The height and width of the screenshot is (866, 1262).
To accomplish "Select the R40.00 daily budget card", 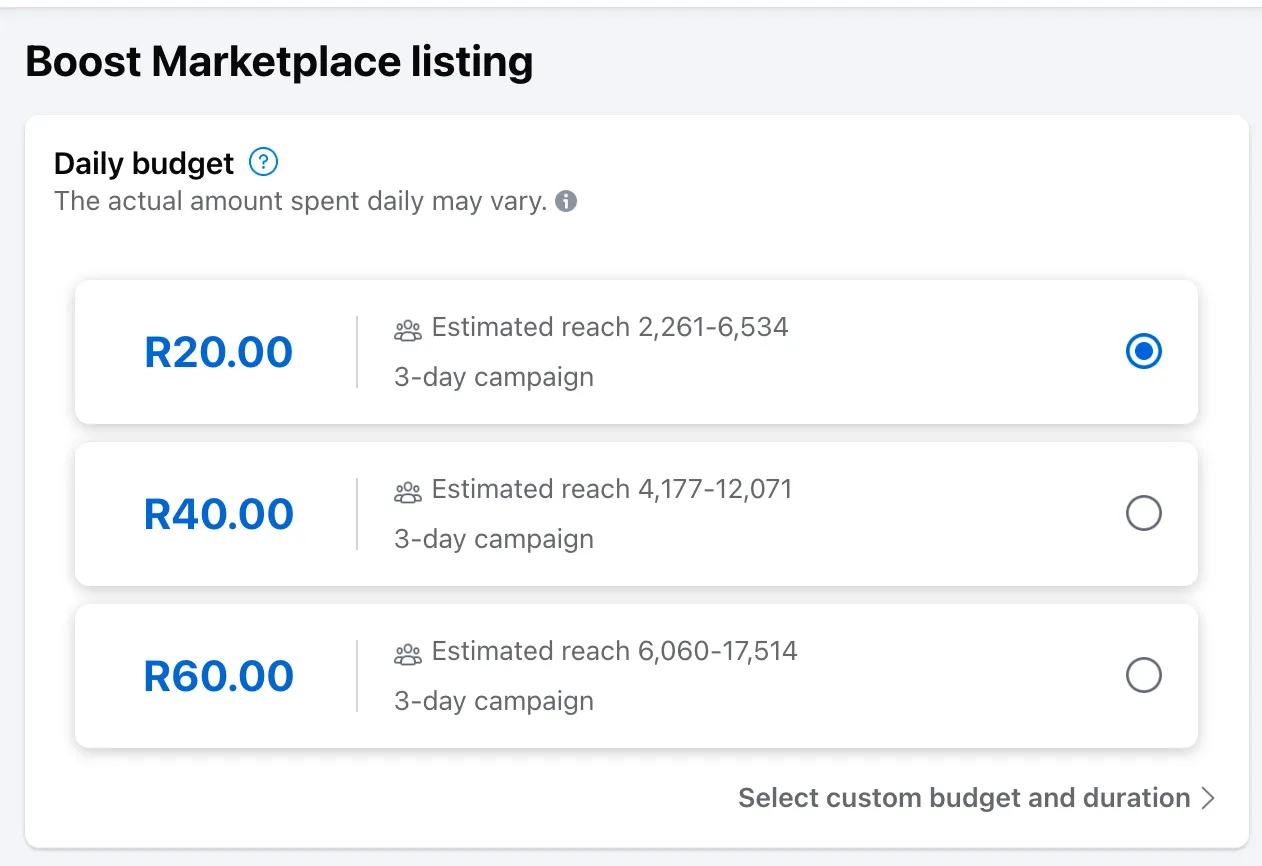I will pos(636,514).
